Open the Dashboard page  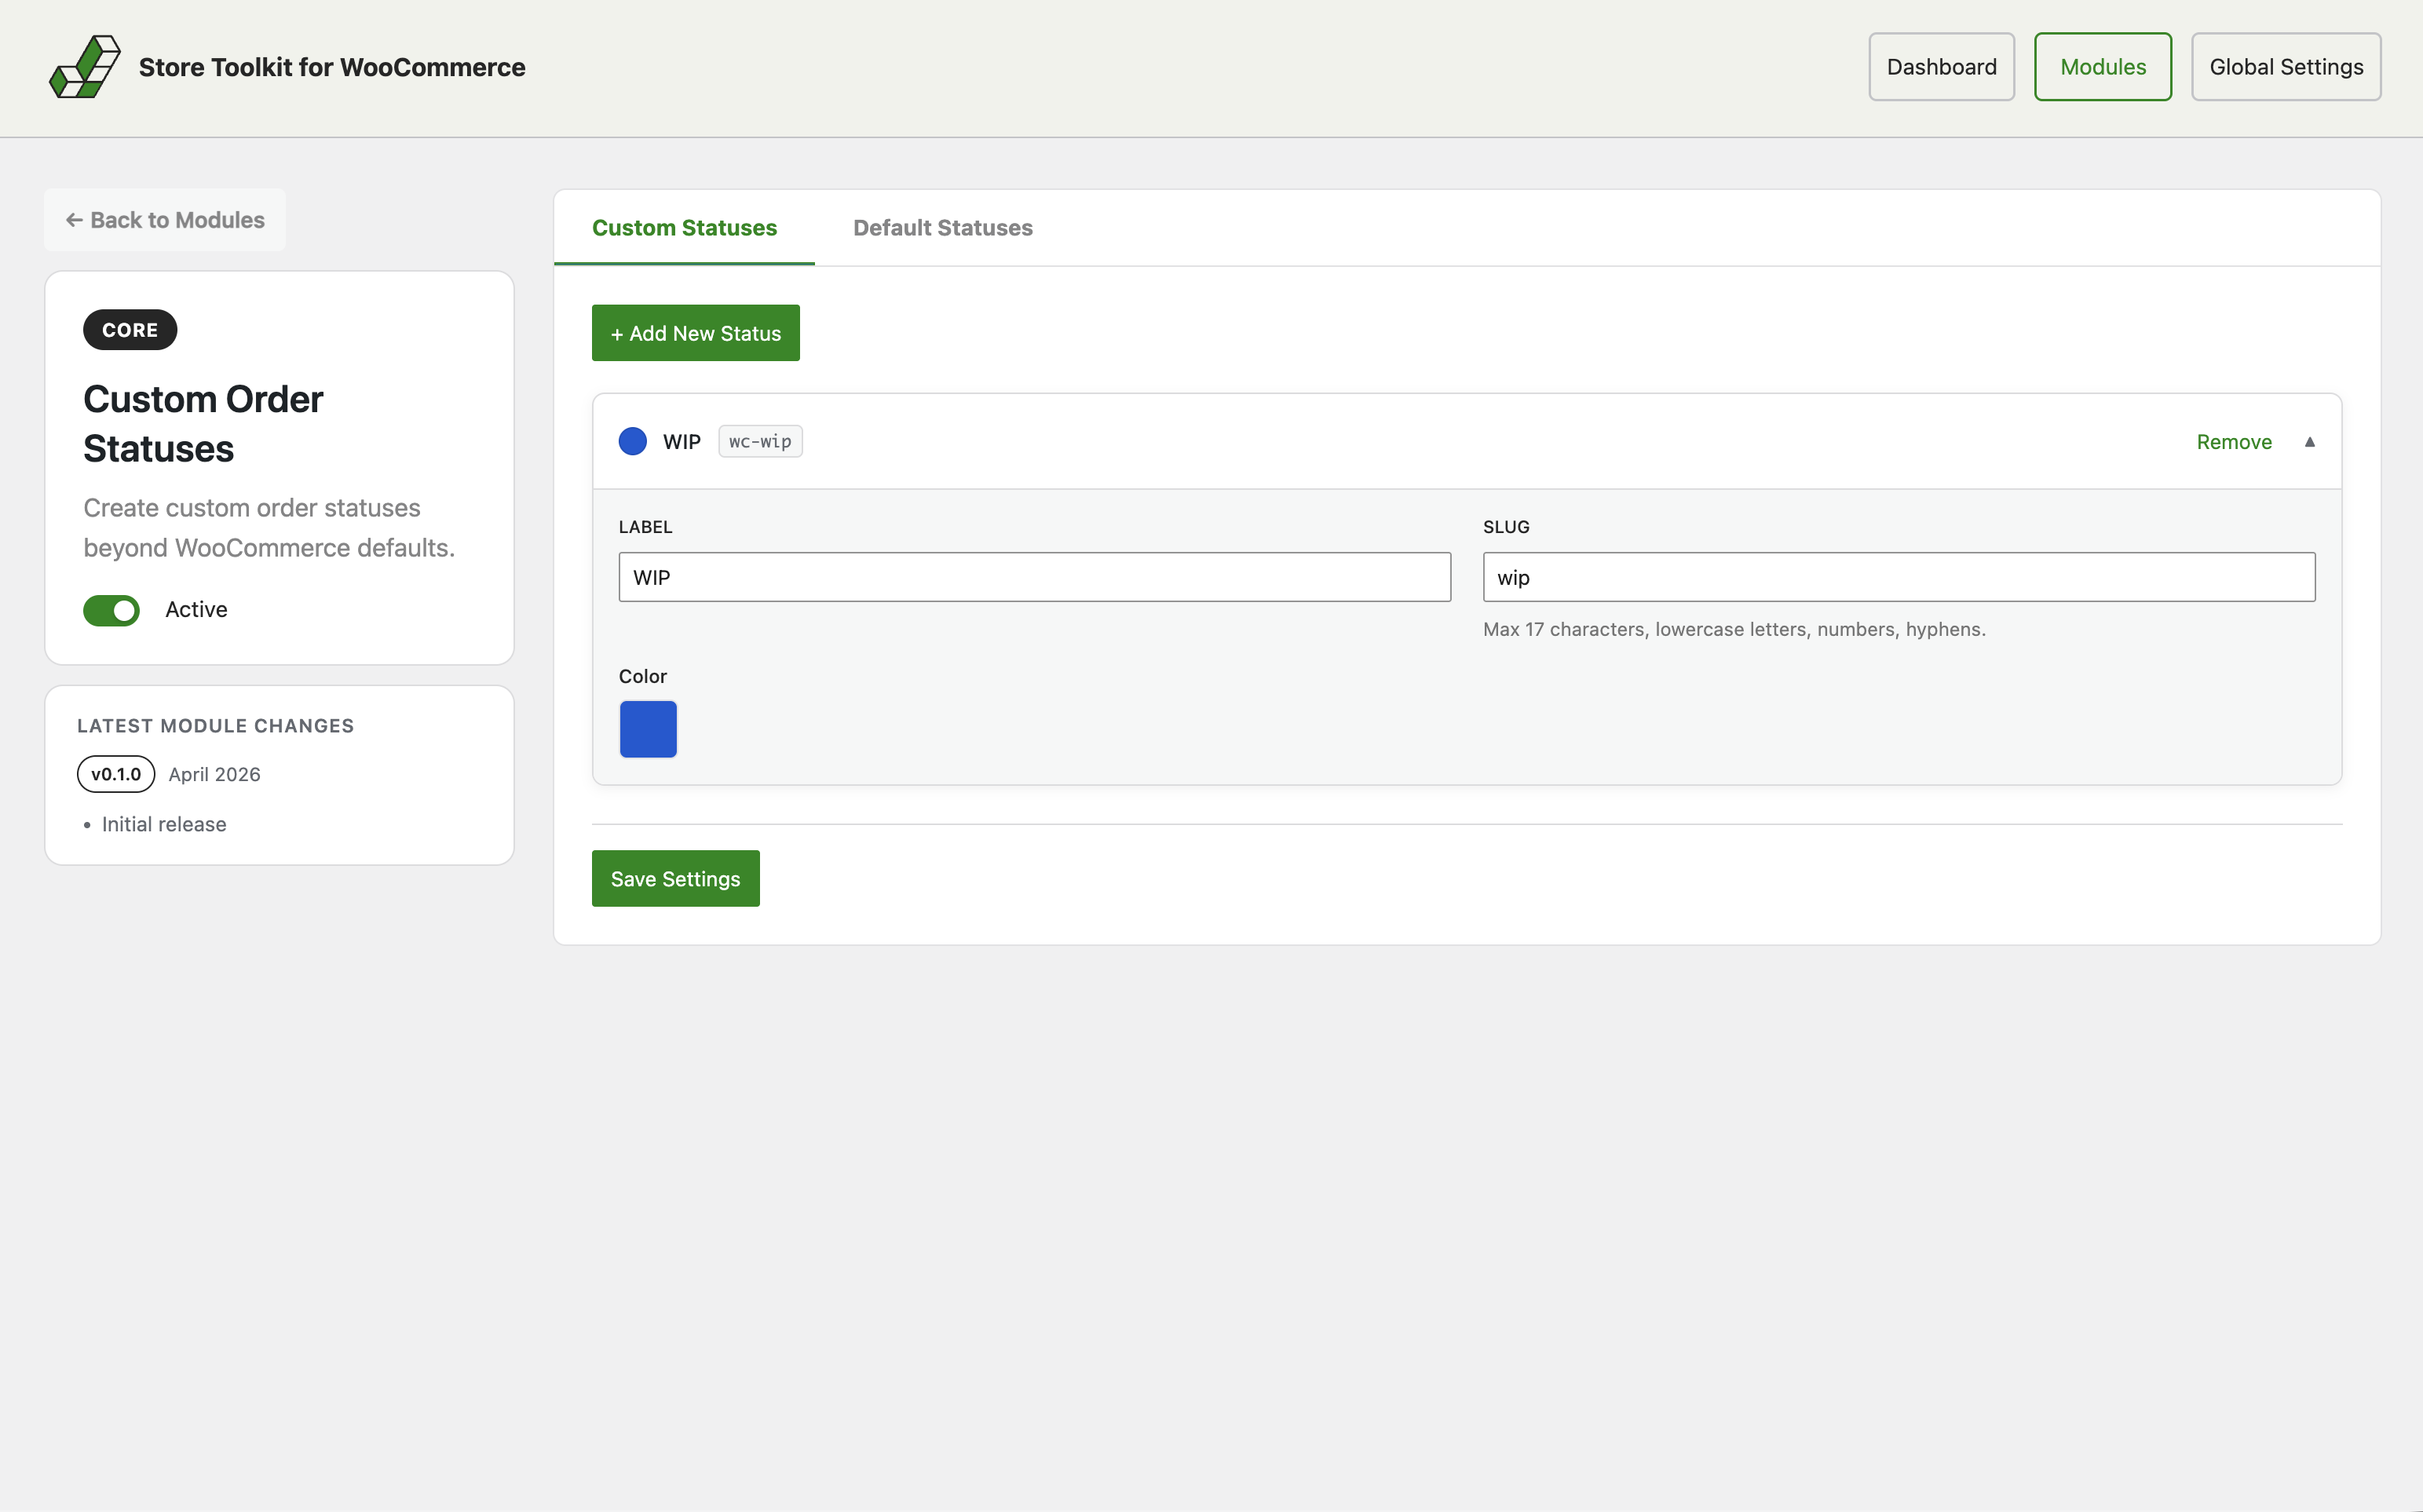(x=1940, y=66)
